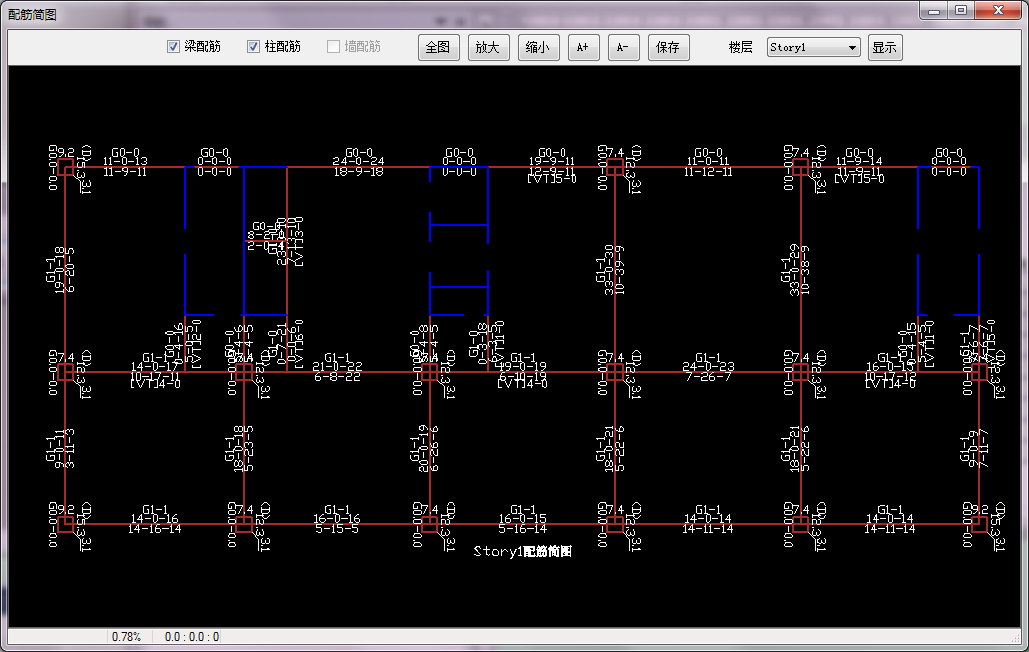Click the bottom-right corner column node
Screen dimensions: 1029x652
978,523
